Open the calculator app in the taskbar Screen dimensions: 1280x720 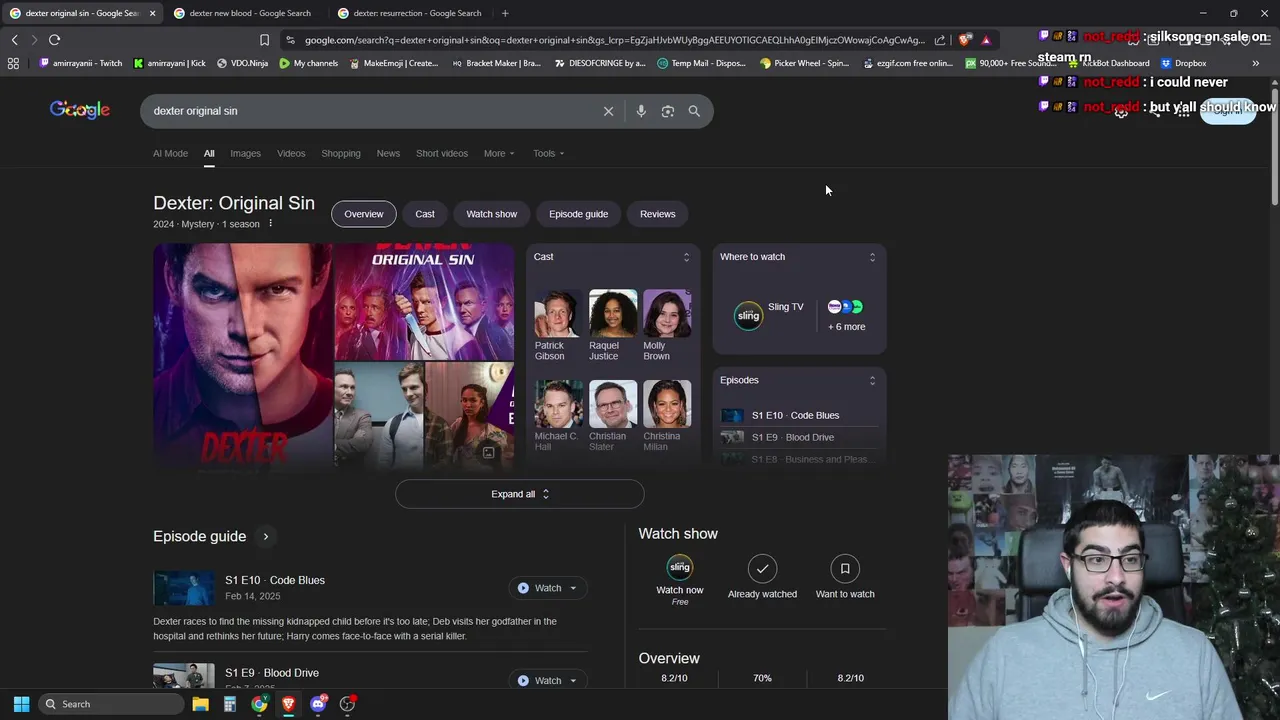(x=229, y=704)
